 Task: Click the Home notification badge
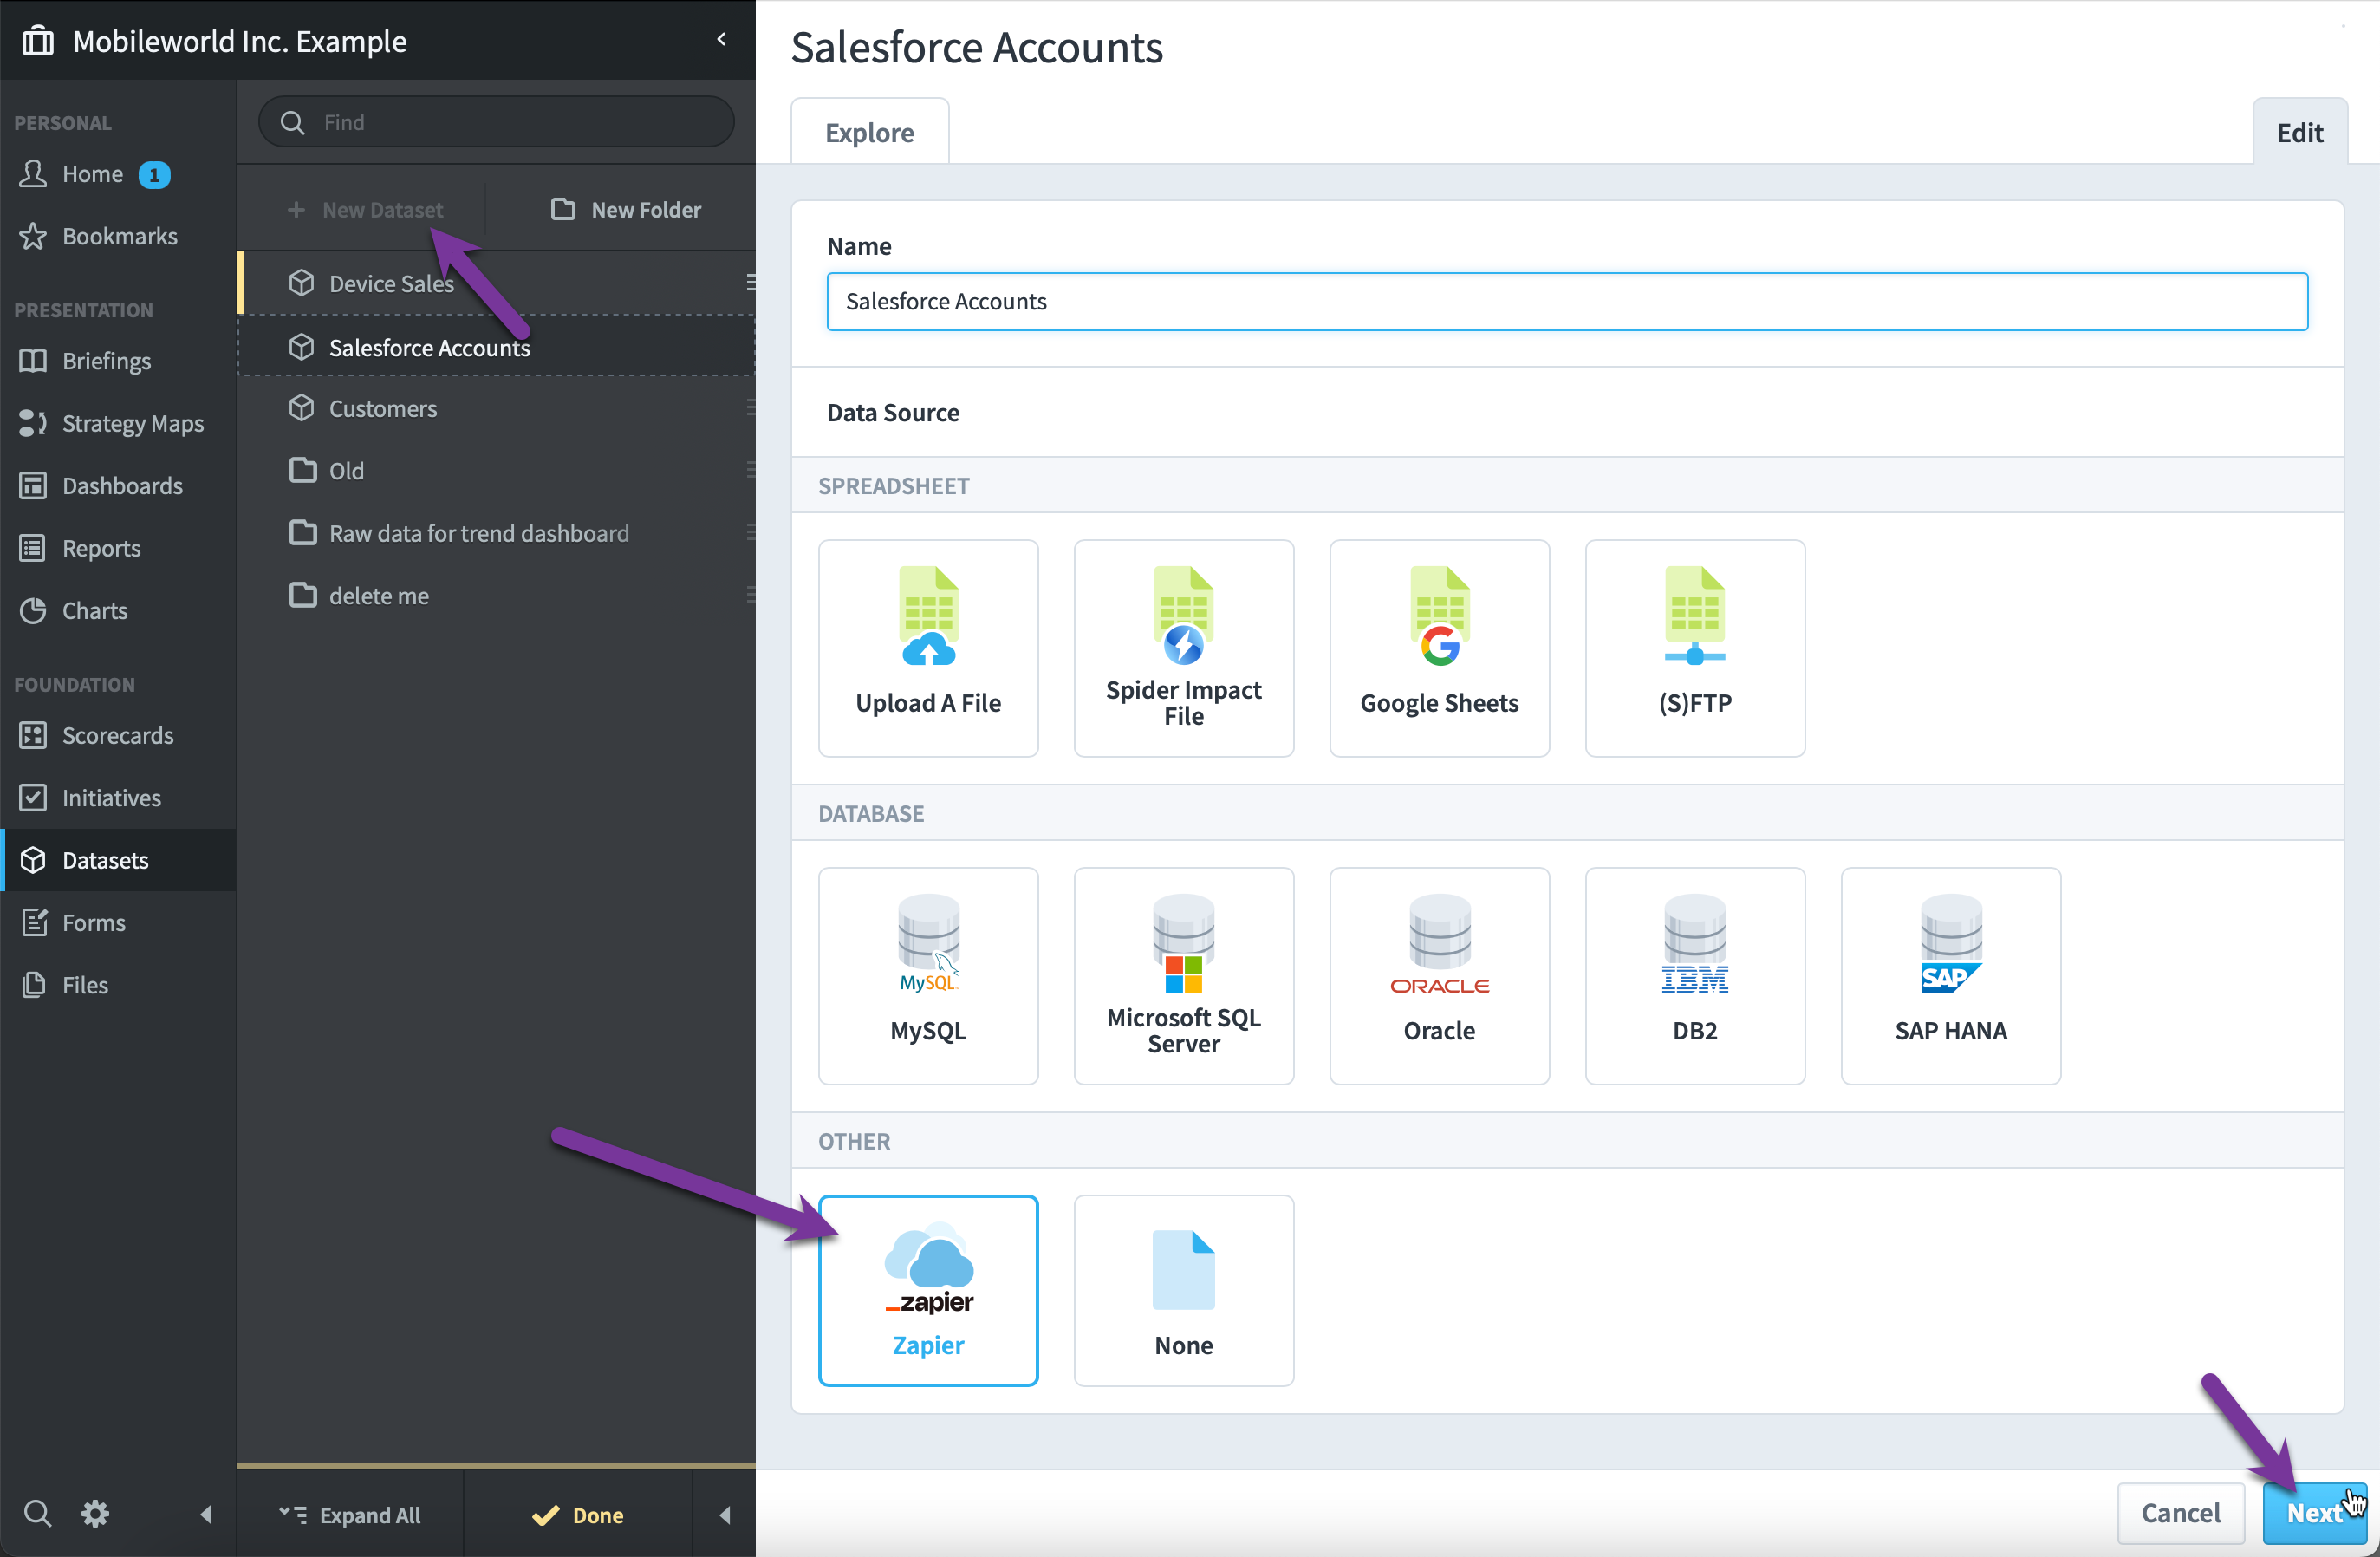pyautogui.click(x=154, y=174)
